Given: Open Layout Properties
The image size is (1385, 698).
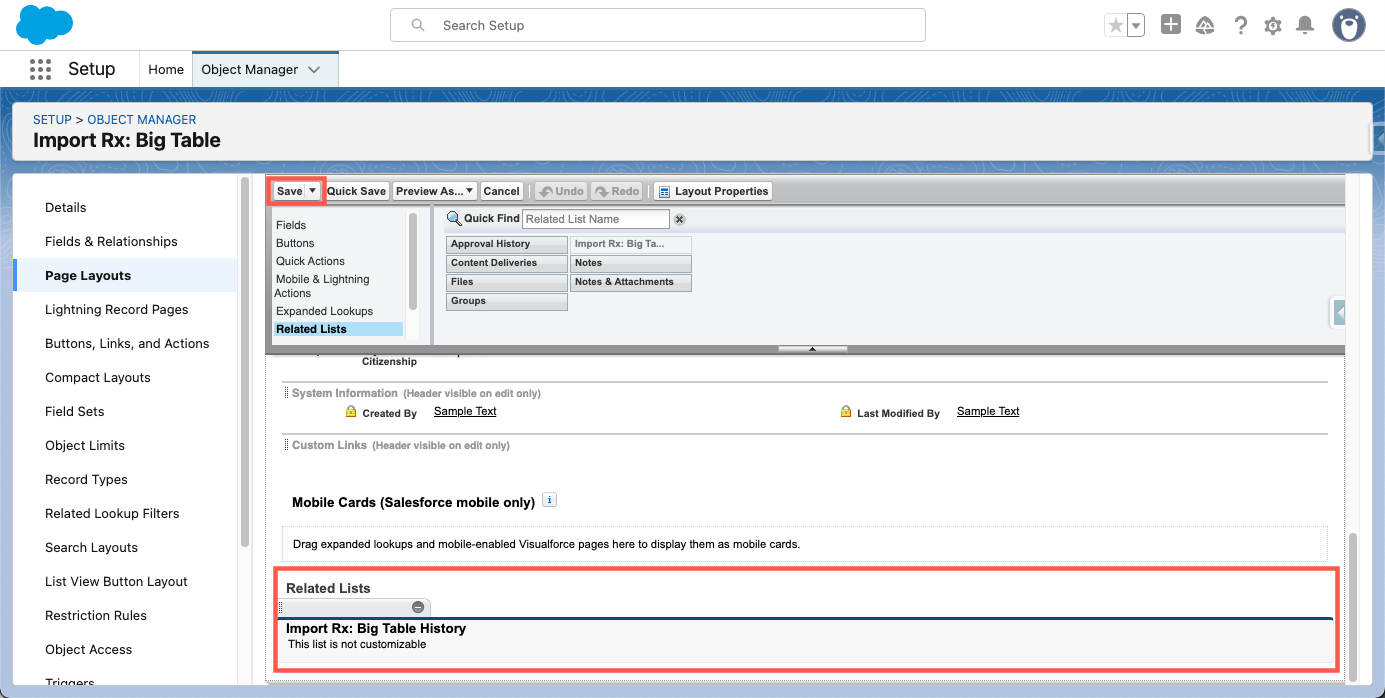Looking at the screenshot, I should coord(713,191).
